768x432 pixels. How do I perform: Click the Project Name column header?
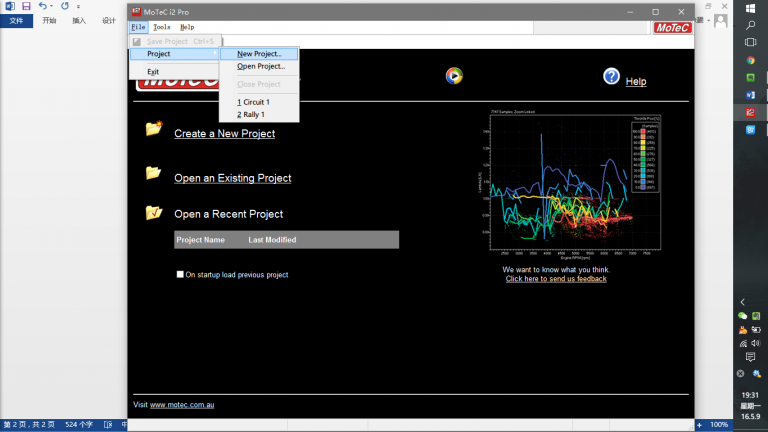[200, 240]
